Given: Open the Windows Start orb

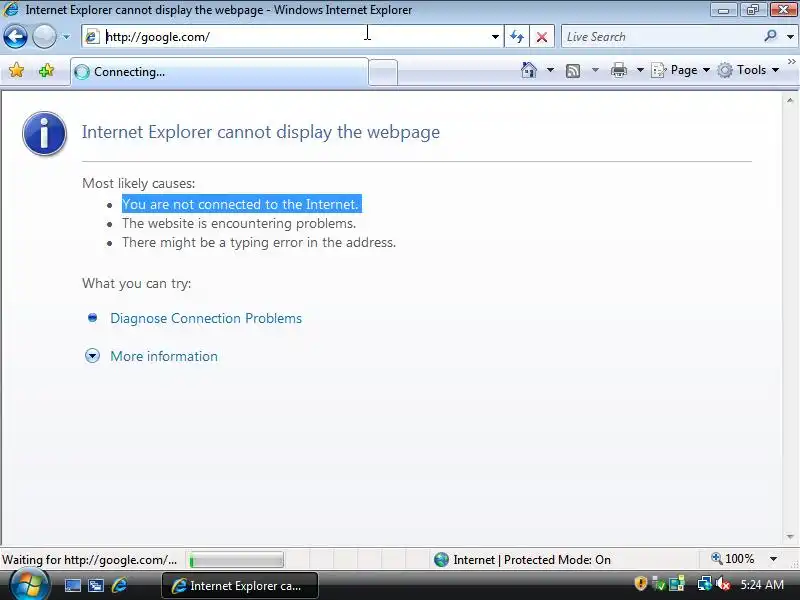Looking at the screenshot, I should (x=28, y=585).
